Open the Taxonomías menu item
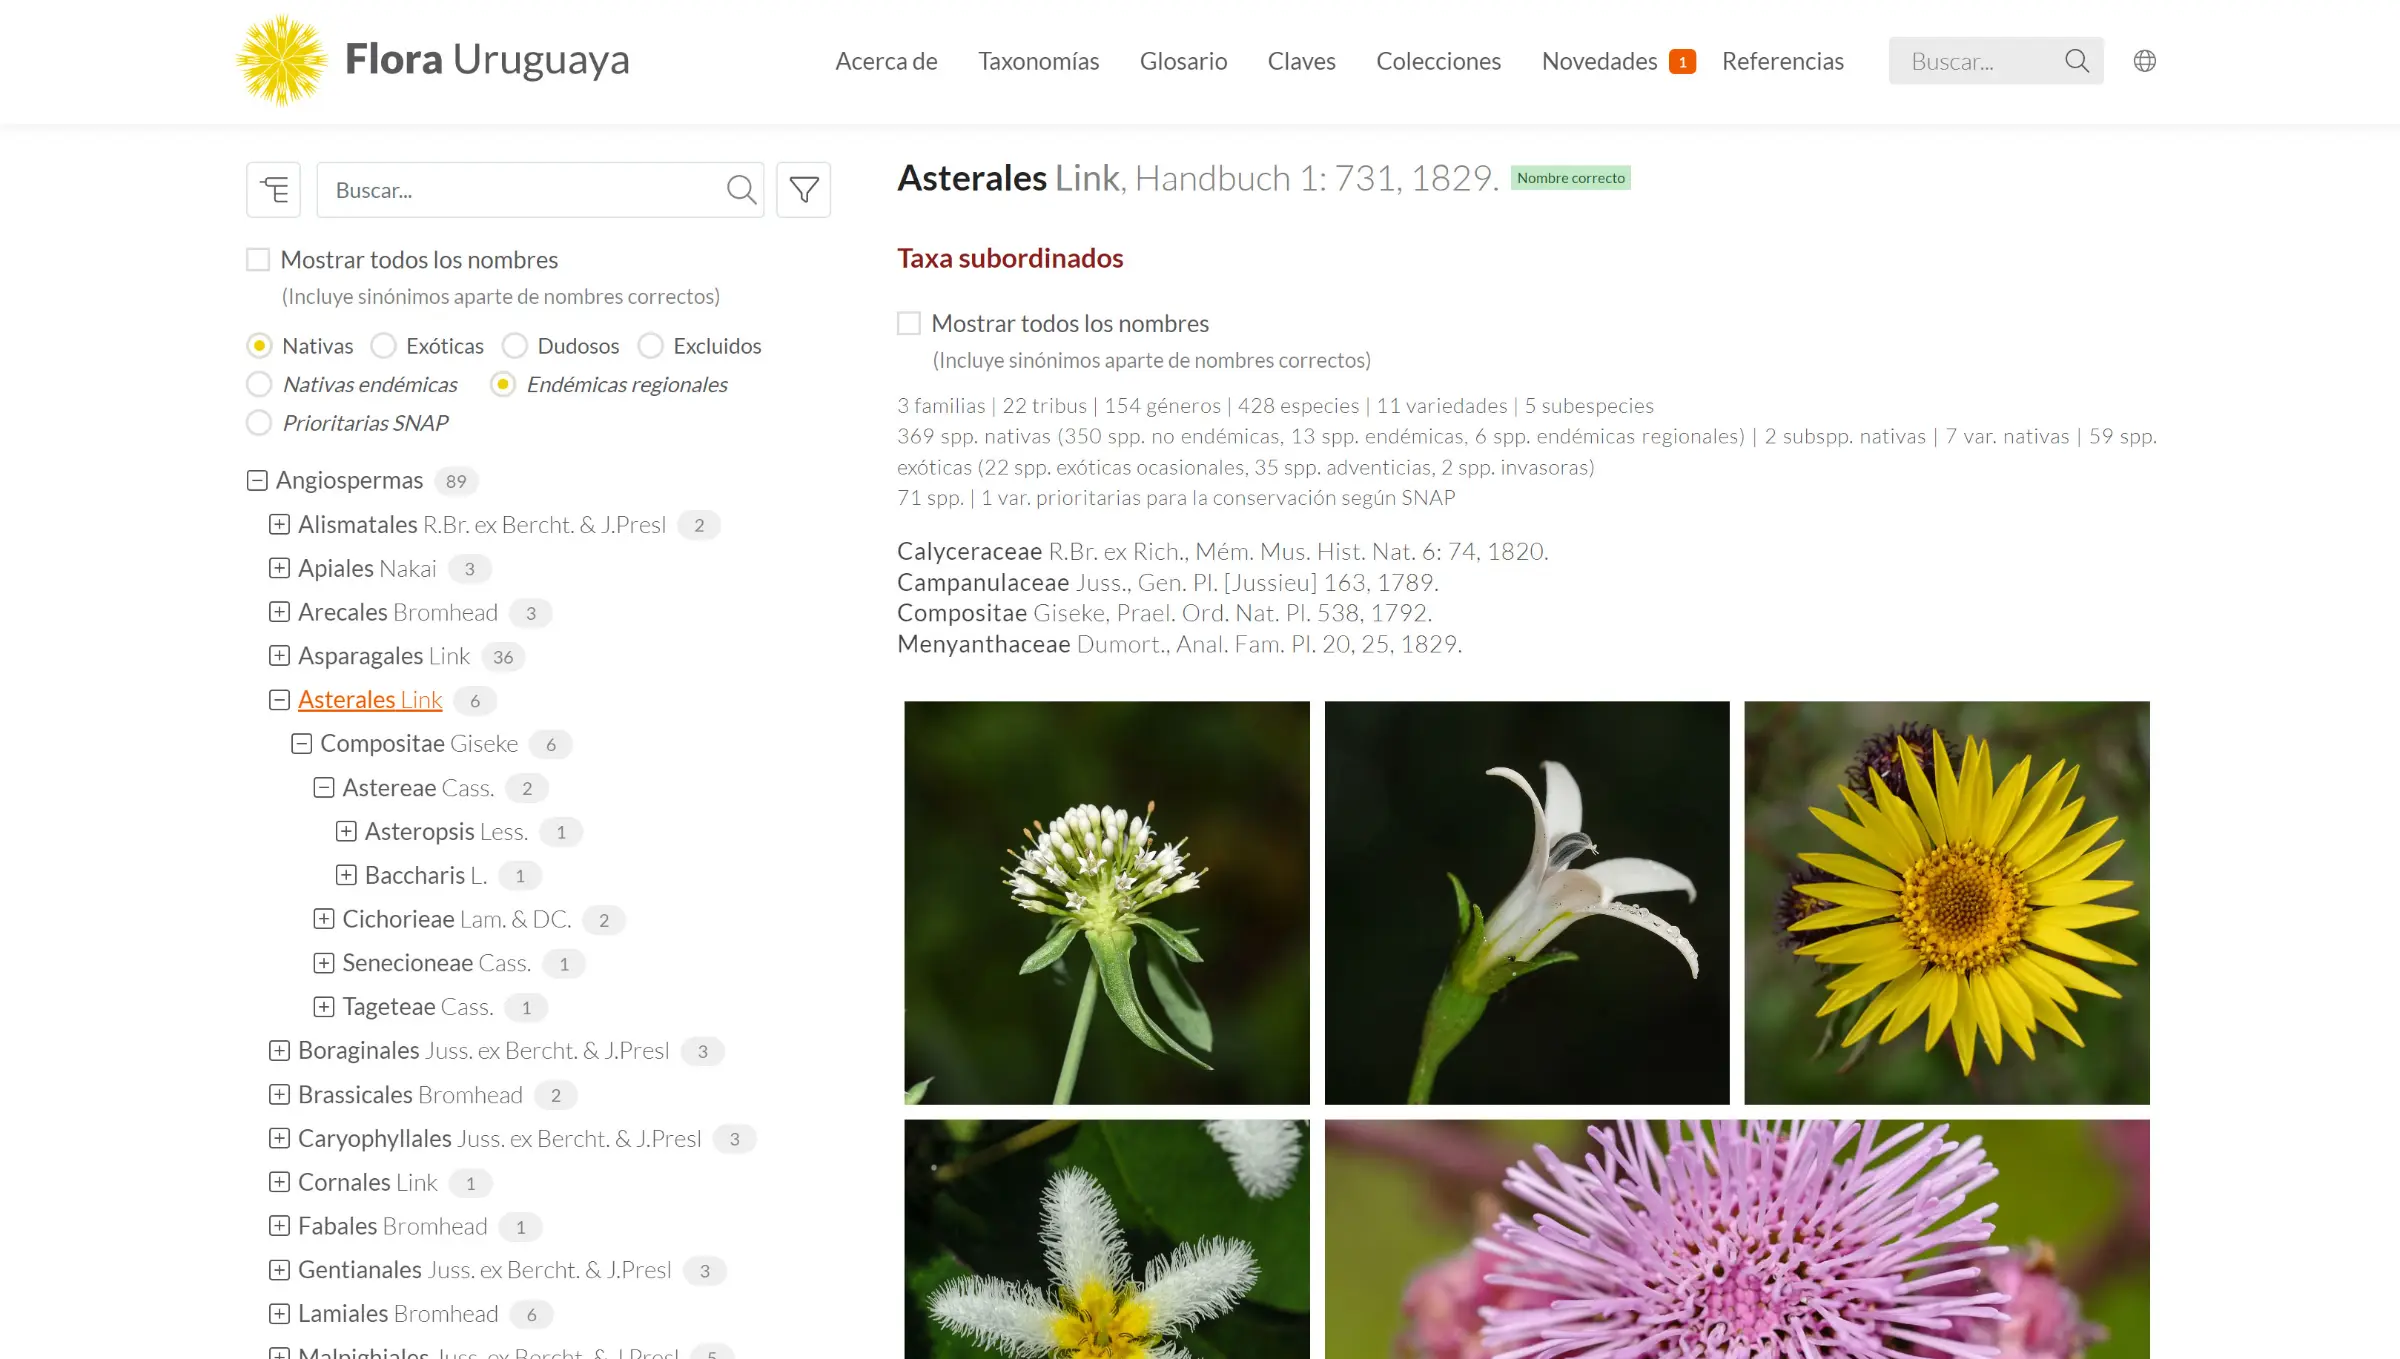The height and width of the screenshot is (1359, 2400). pos(1038,61)
